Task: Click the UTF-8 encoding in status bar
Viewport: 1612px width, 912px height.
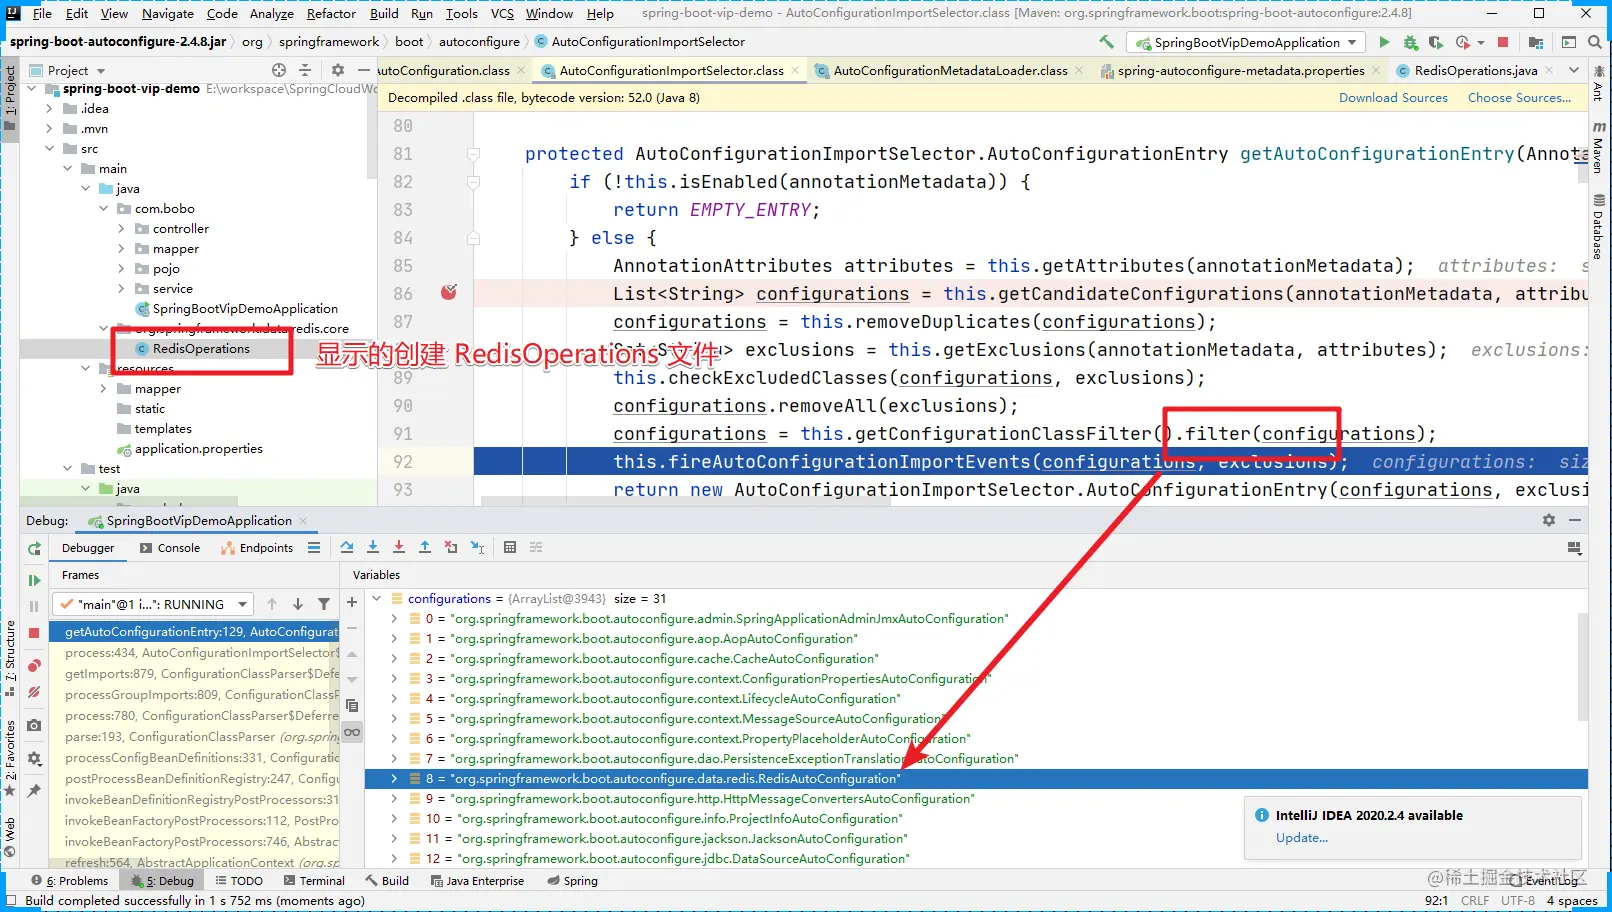Action: [x=1517, y=900]
